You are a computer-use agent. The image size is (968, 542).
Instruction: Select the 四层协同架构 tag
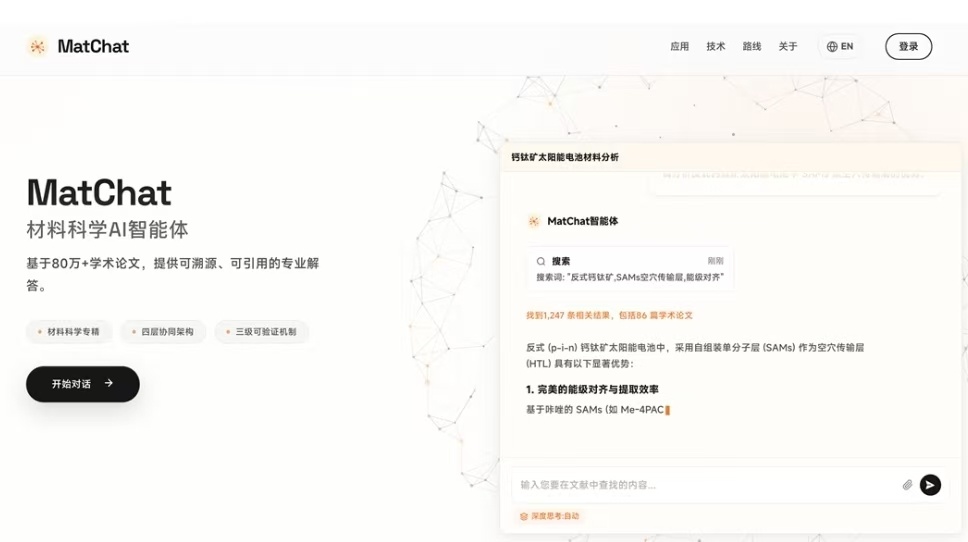click(x=163, y=332)
